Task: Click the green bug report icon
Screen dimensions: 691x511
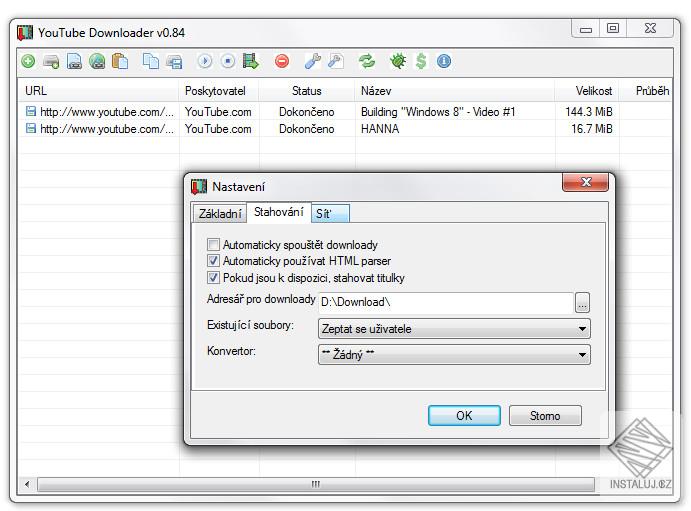Action: 398,61
